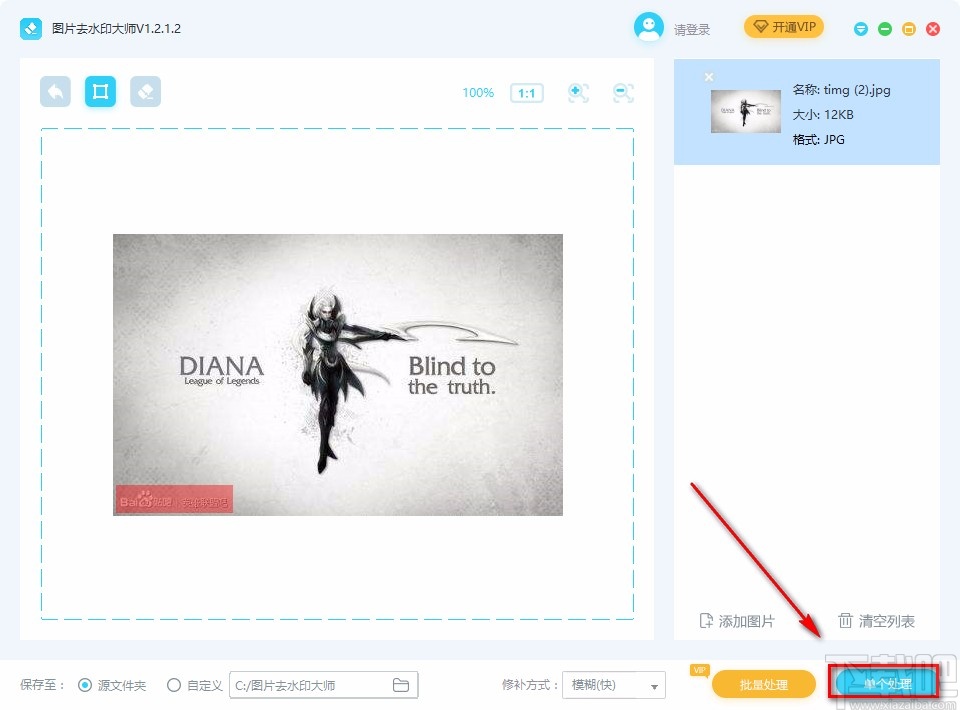Select the timg (2).jpg thumbnail
The width and height of the screenshot is (960, 710).
click(x=746, y=111)
